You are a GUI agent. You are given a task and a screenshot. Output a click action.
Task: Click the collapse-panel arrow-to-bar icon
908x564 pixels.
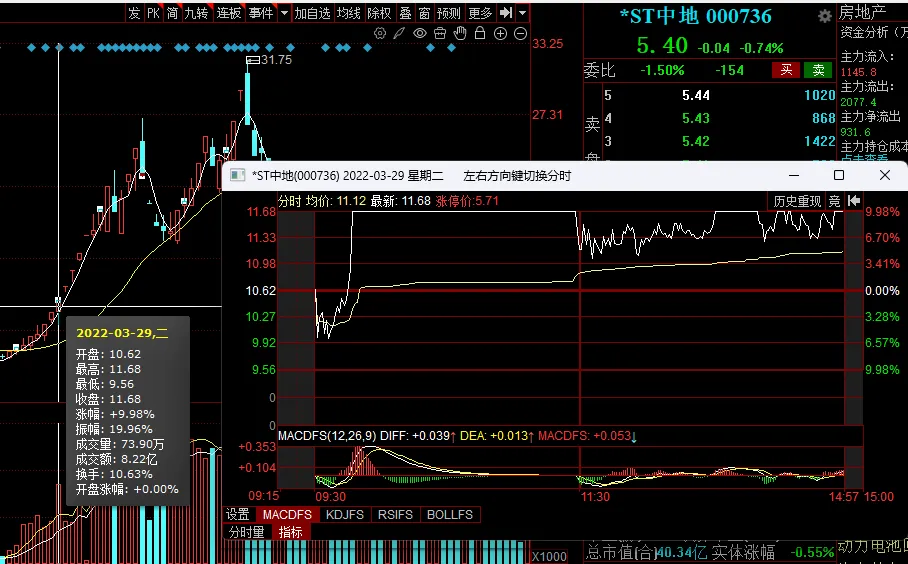coord(506,13)
